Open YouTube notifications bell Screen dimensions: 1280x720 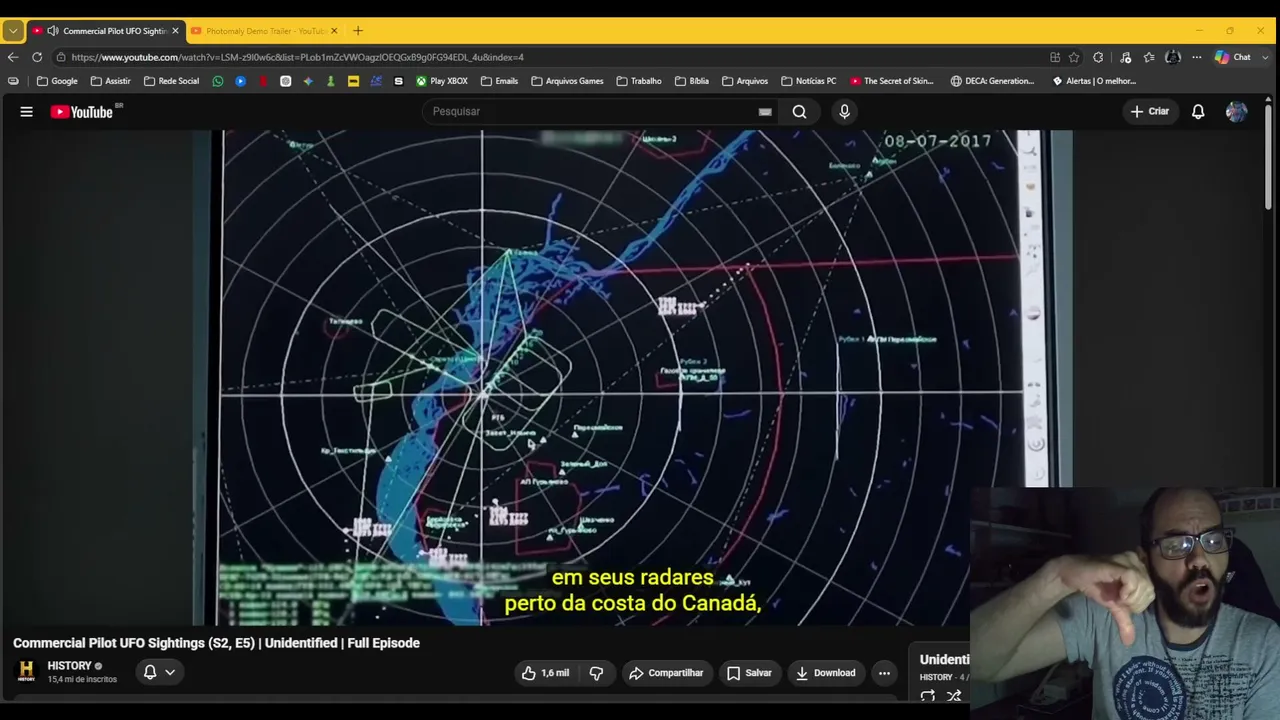coord(1198,112)
